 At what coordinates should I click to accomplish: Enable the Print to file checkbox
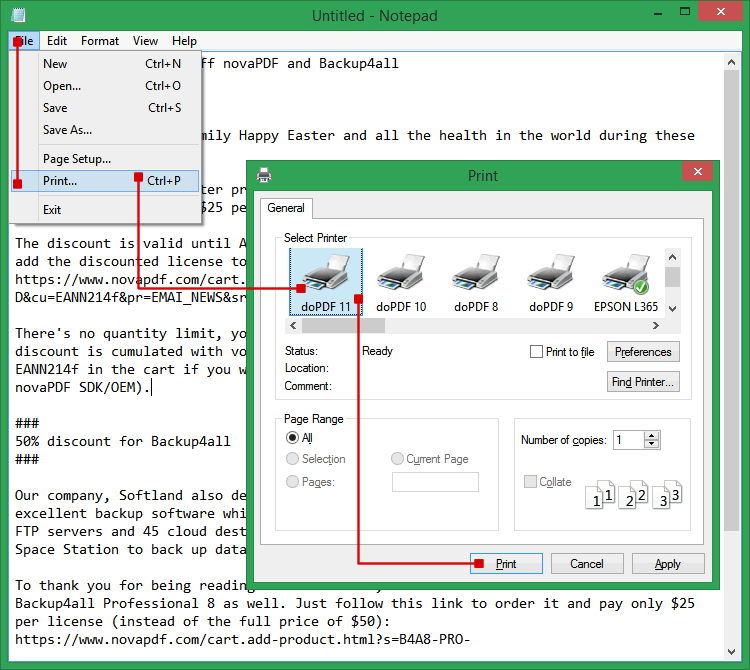coord(536,352)
